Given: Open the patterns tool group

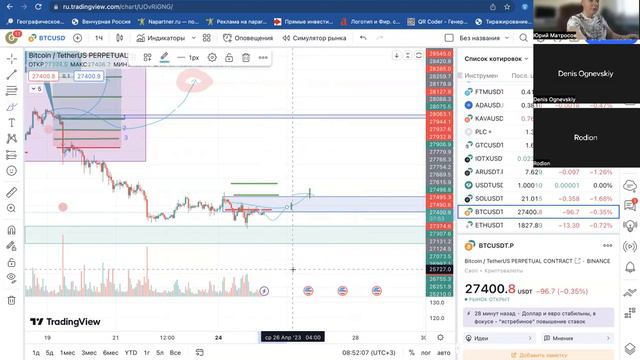Looking at the screenshot, I should coord(11,139).
